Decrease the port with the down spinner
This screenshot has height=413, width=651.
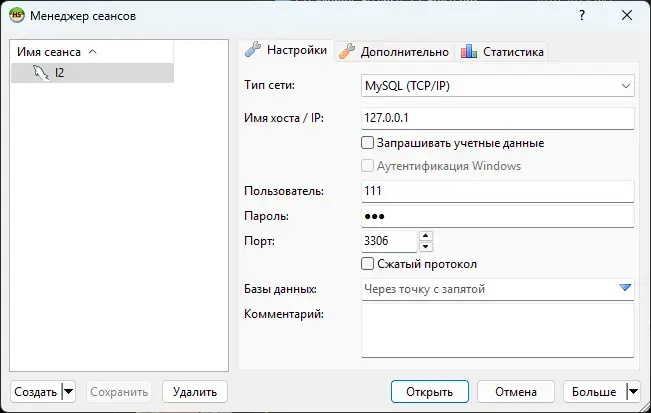(426, 247)
